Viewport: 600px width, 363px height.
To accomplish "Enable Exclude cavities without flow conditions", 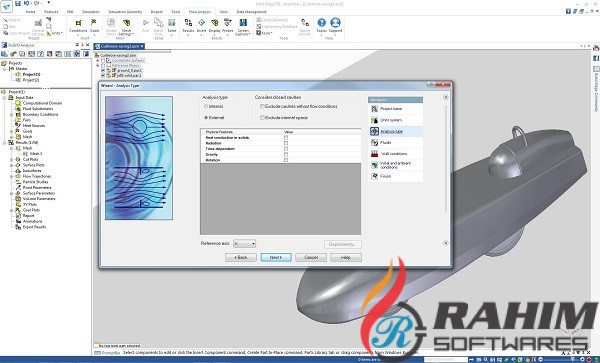I will coord(262,106).
